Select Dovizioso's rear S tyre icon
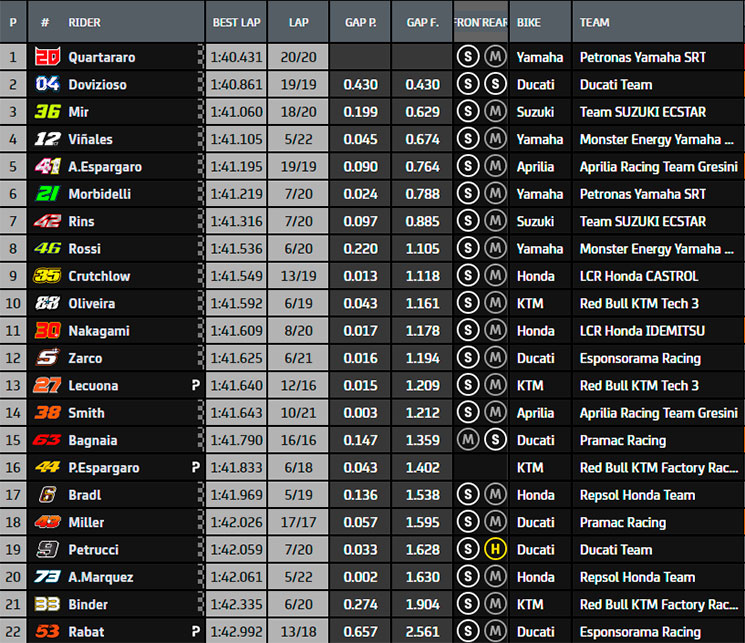The image size is (745, 643). tap(493, 85)
